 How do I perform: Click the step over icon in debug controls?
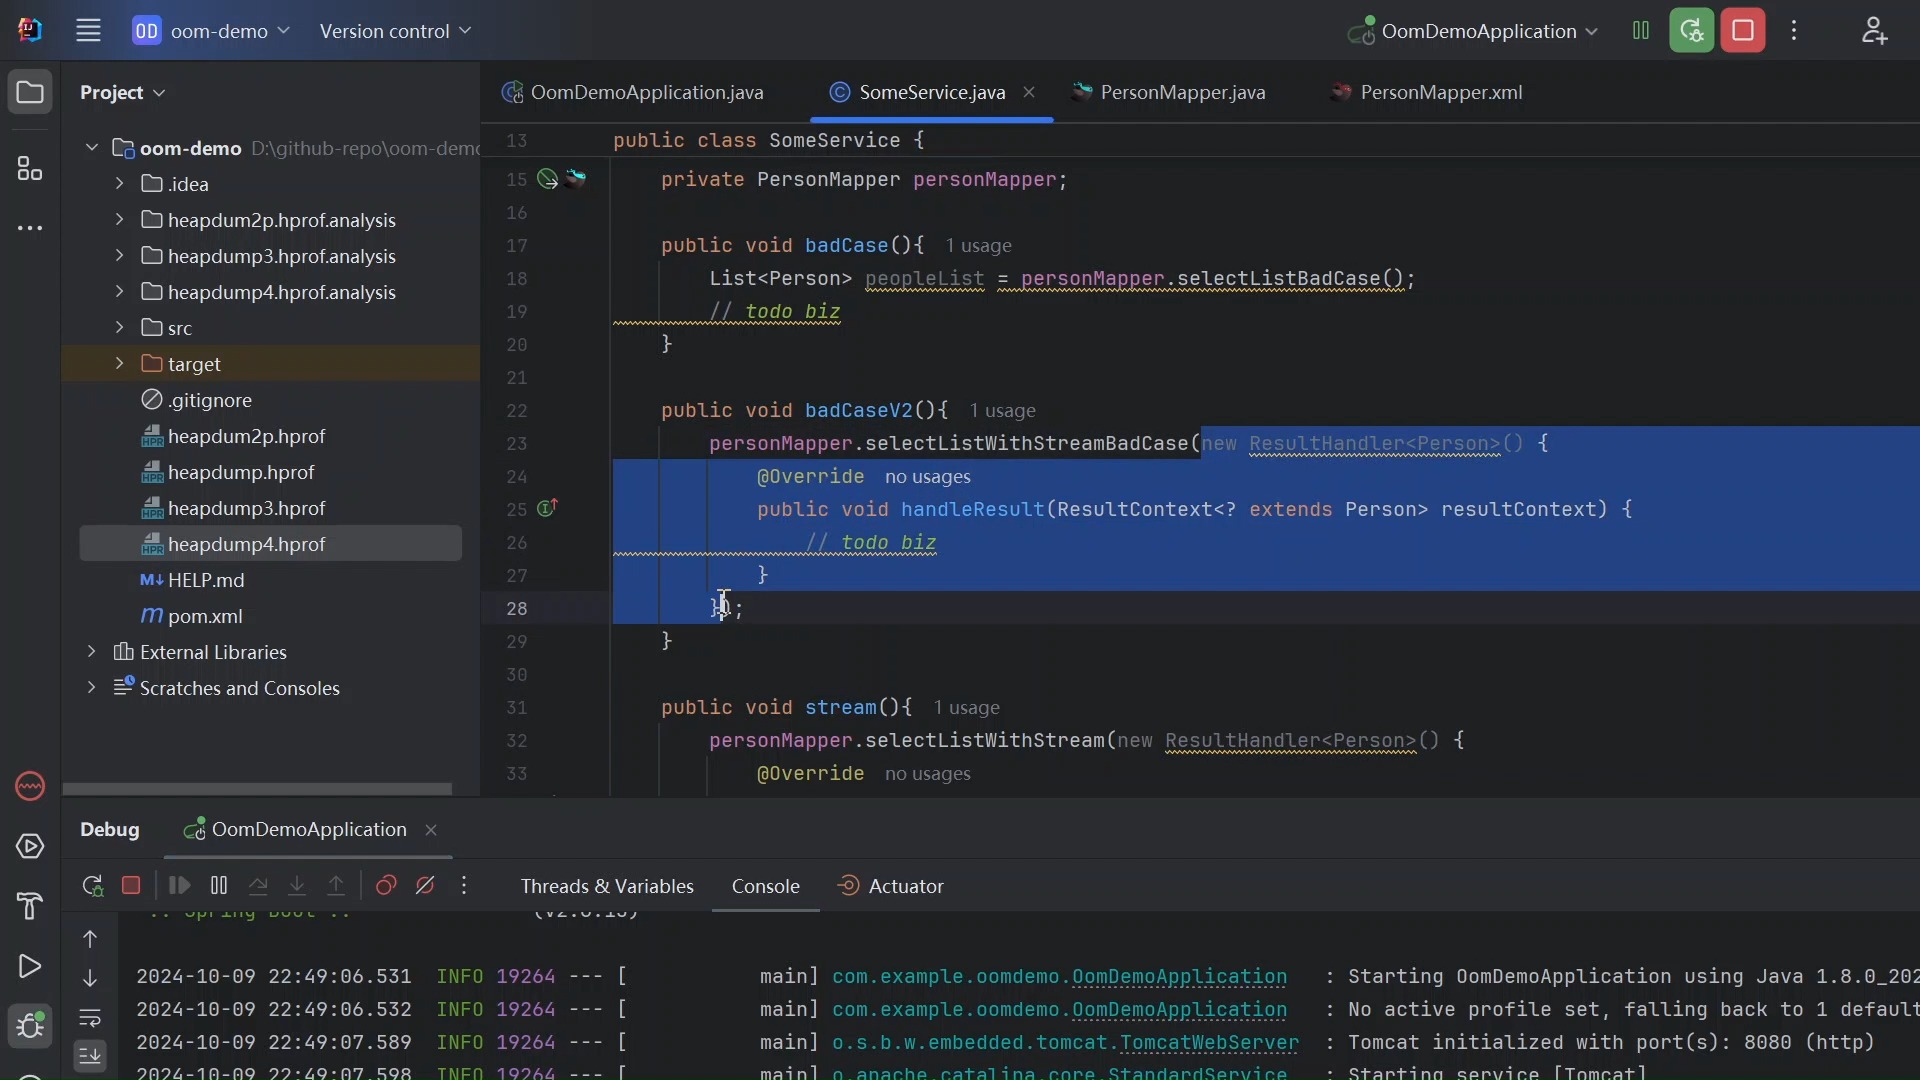coord(257,886)
